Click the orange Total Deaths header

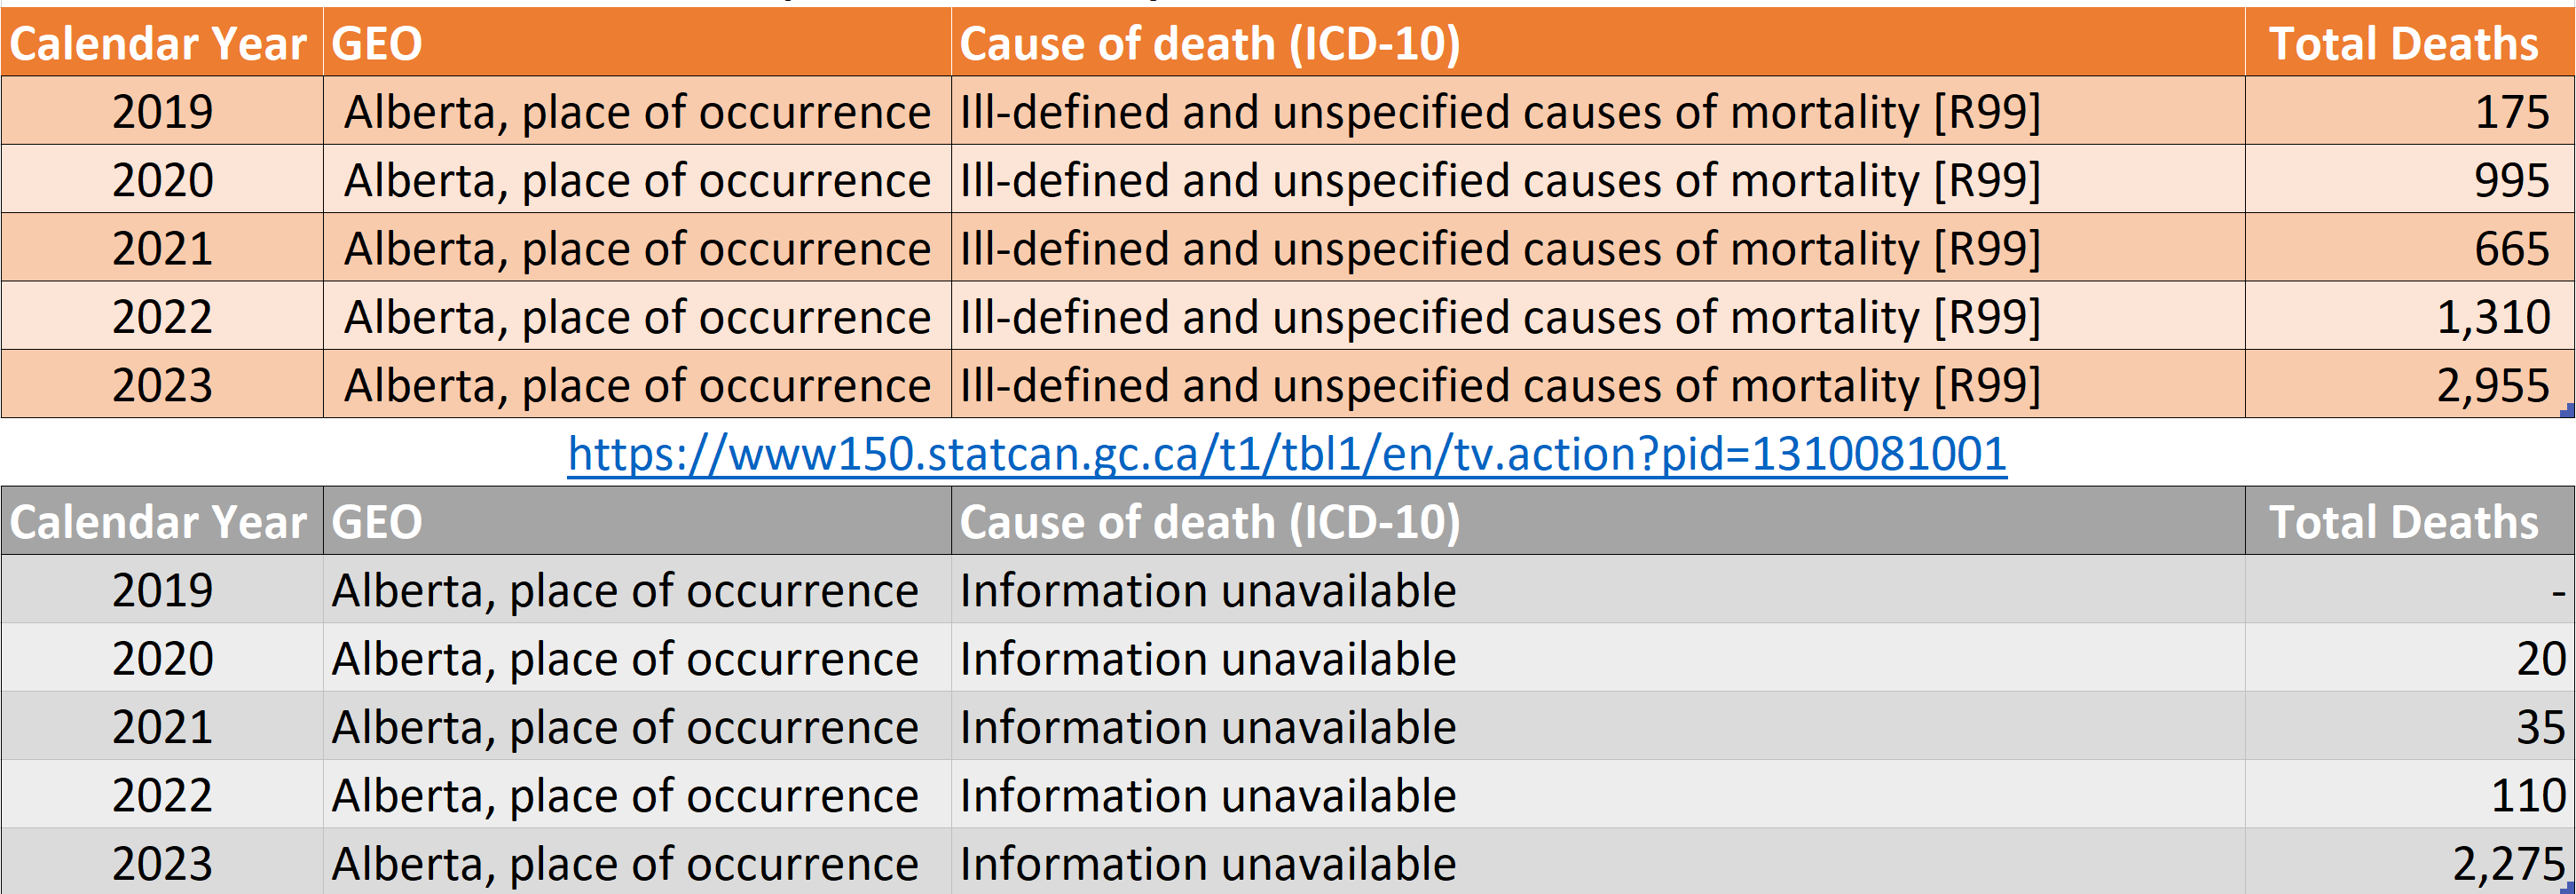pyautogui.click(x=2409, y=42)
